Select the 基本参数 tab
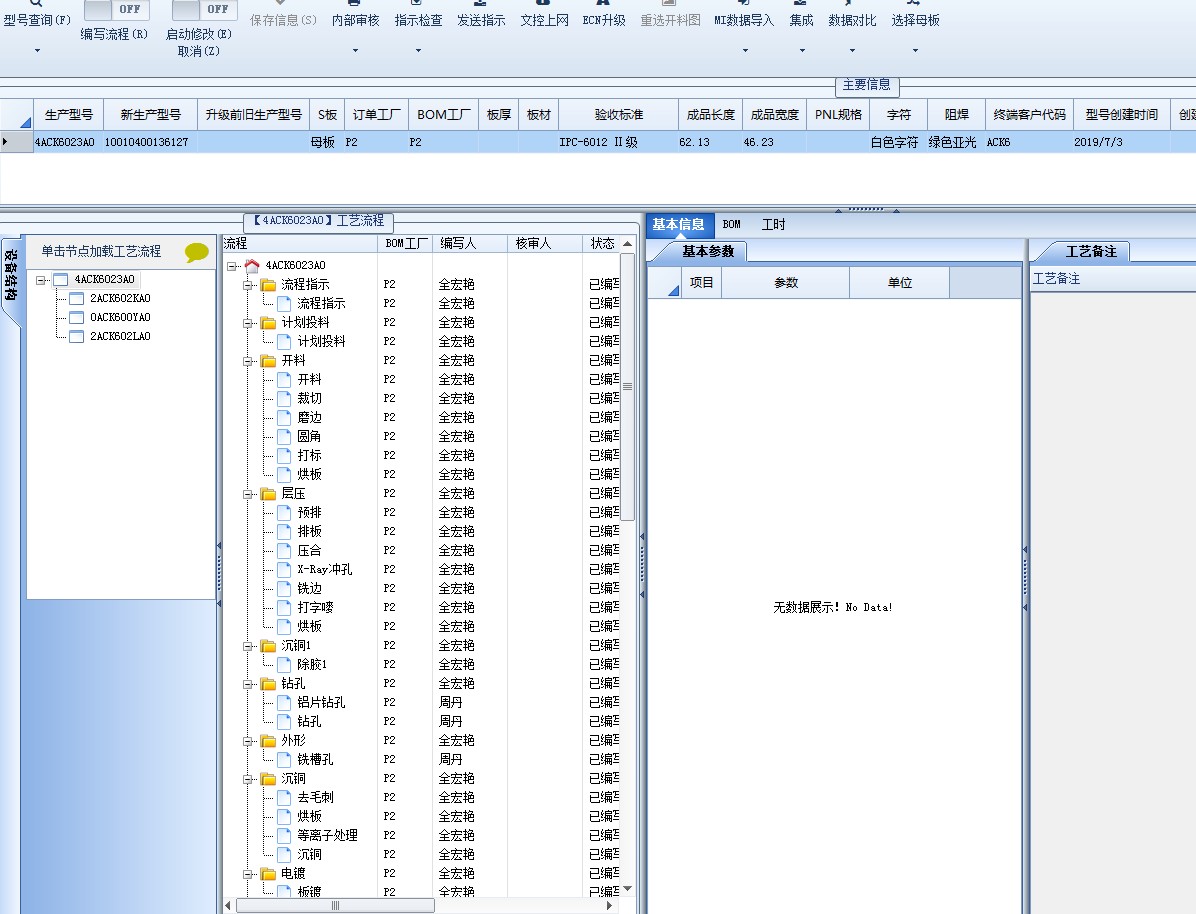Viewport: 1196px width, 914px height. pyautogui.click(x=708, y=251)
